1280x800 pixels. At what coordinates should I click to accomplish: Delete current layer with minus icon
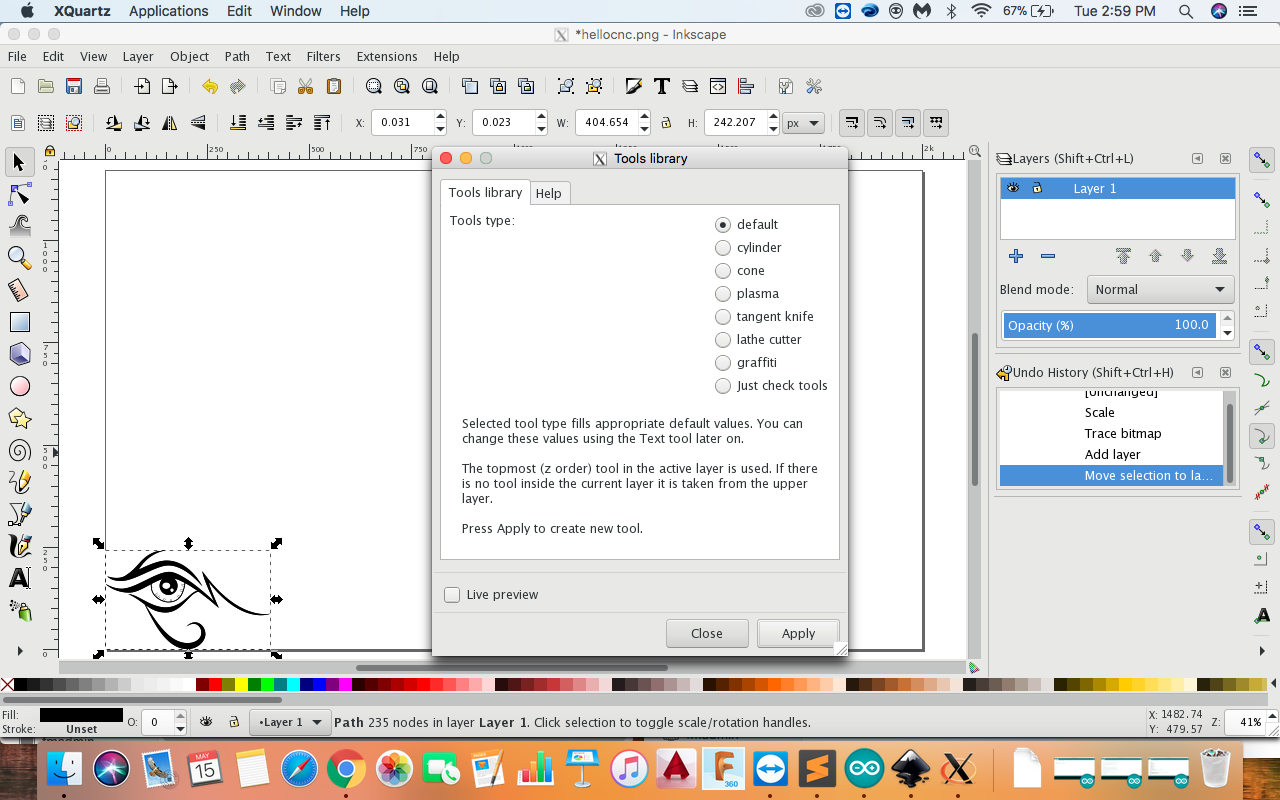(1048, 256)
